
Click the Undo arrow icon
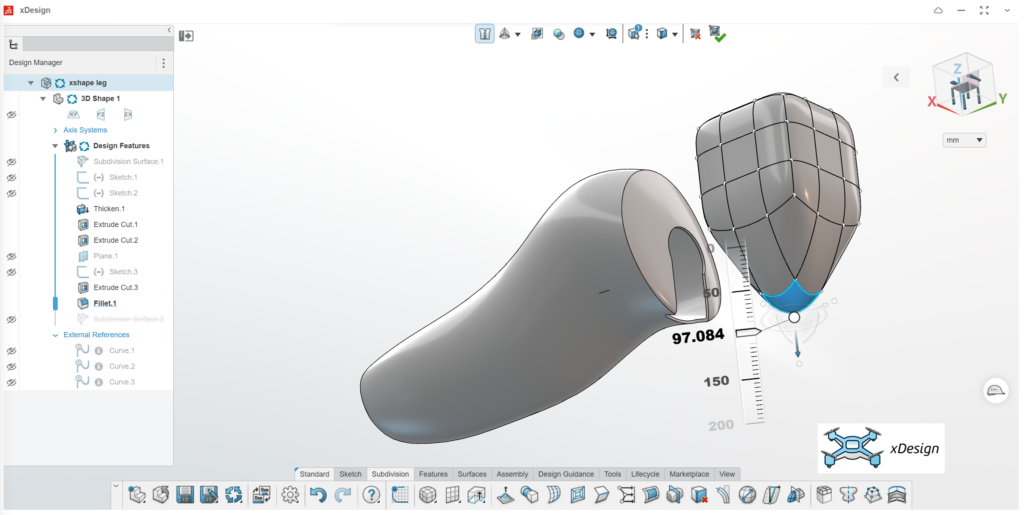[318, 495]
